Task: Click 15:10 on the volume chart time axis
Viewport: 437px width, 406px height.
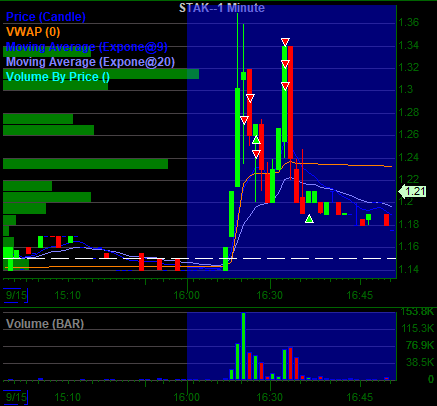Action: pos(67,397)
